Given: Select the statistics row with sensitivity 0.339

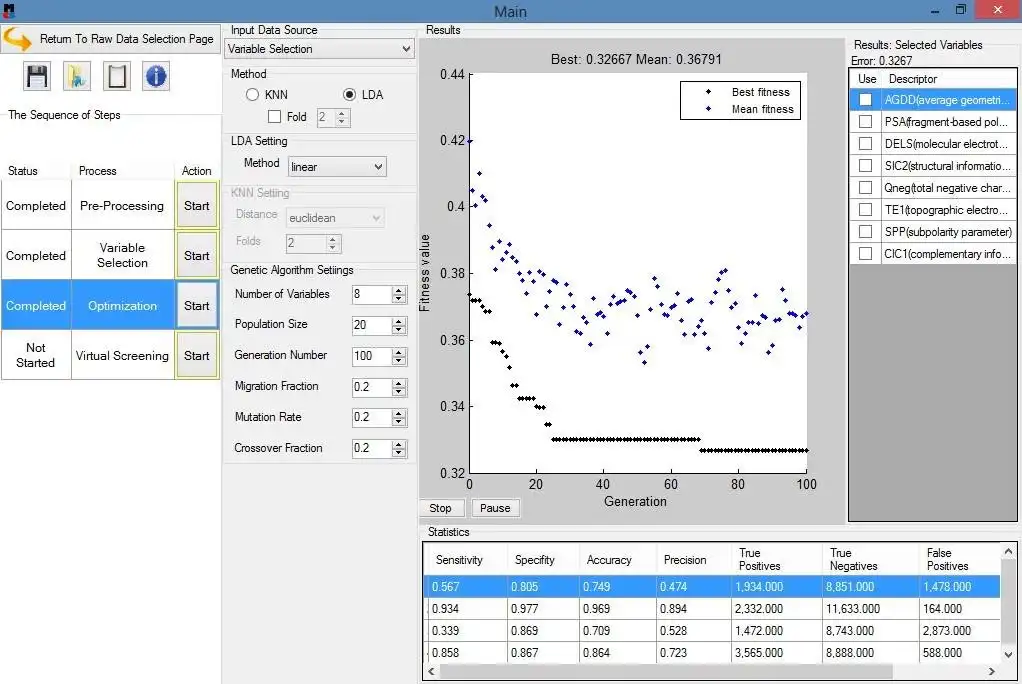Looking at the screenshot, I should pos(712,631).
